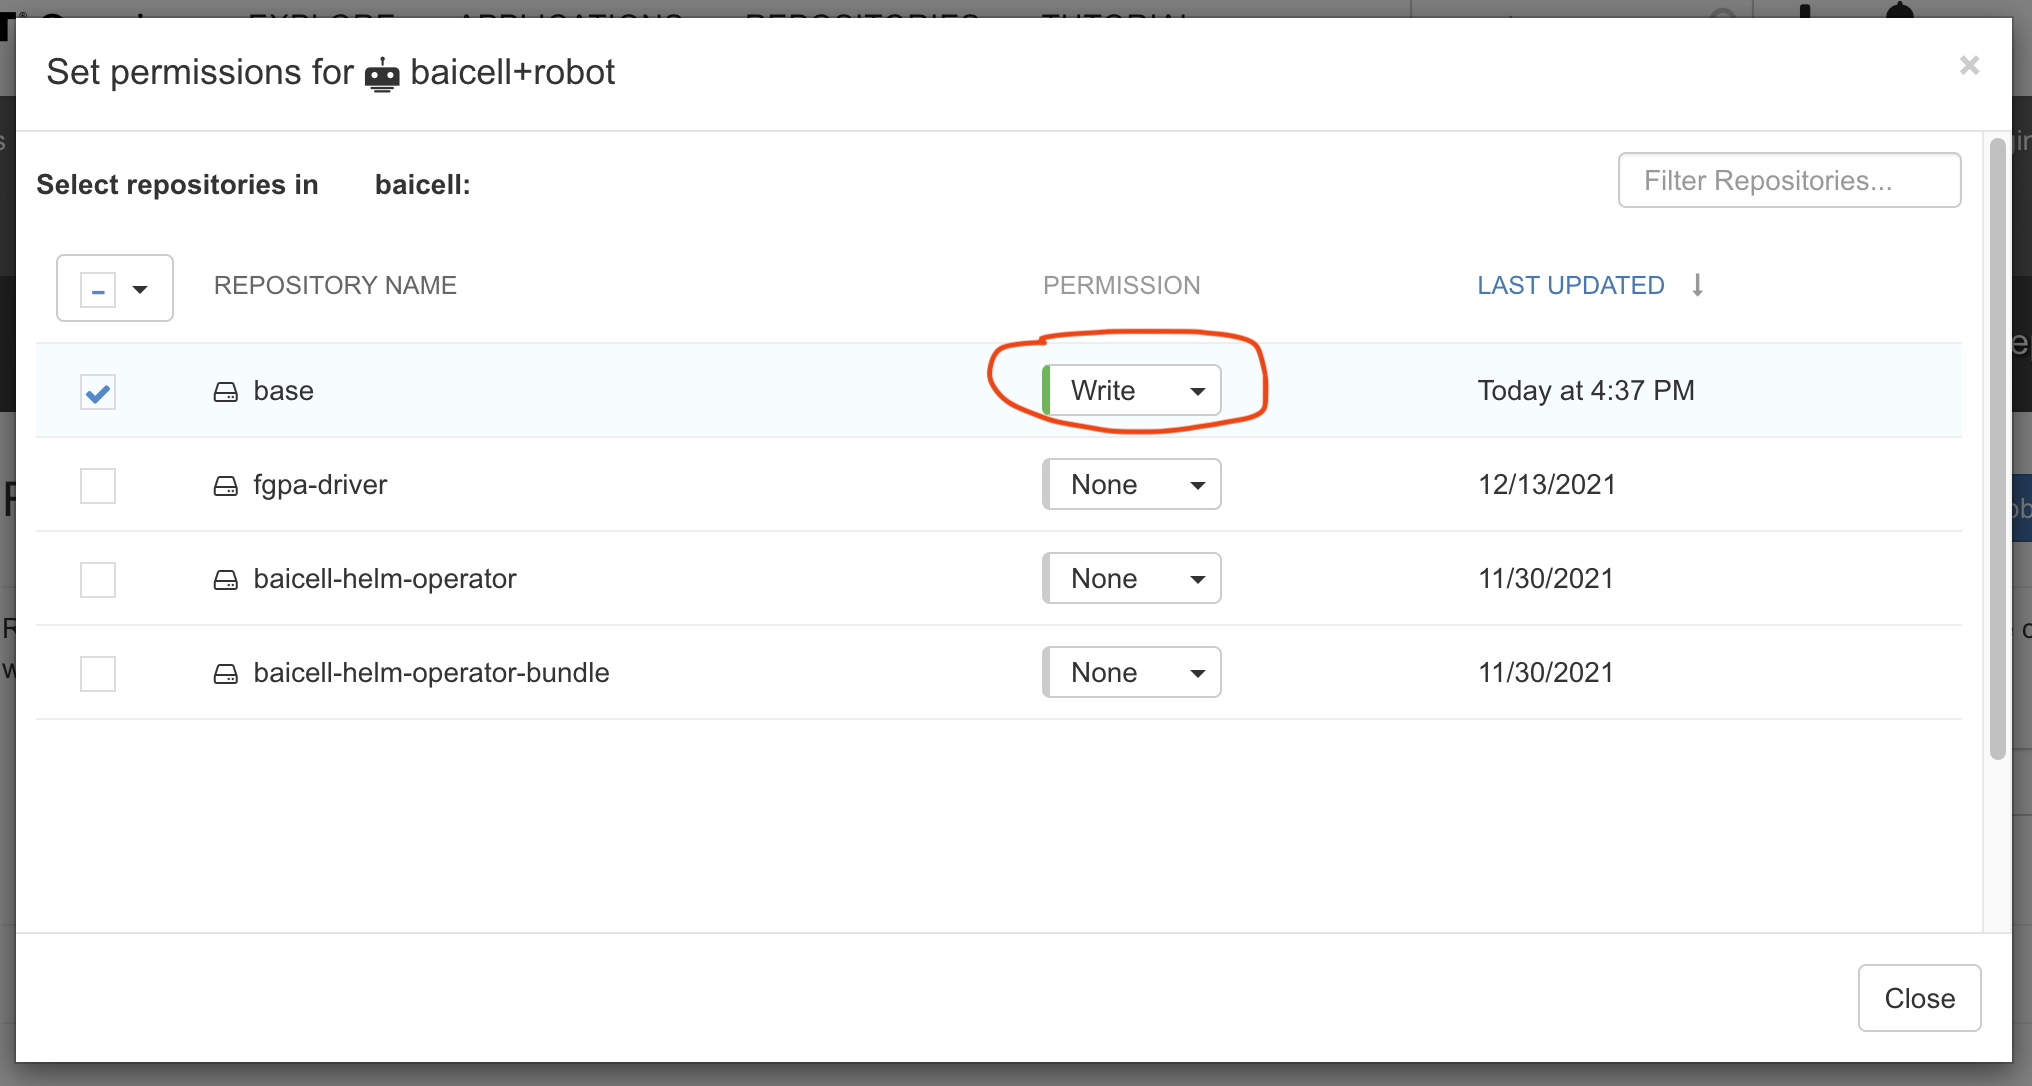2032x1086 pixels.
Task: Open the select-all checkbox dropdown arrow
Action: [x=140, y=290]
